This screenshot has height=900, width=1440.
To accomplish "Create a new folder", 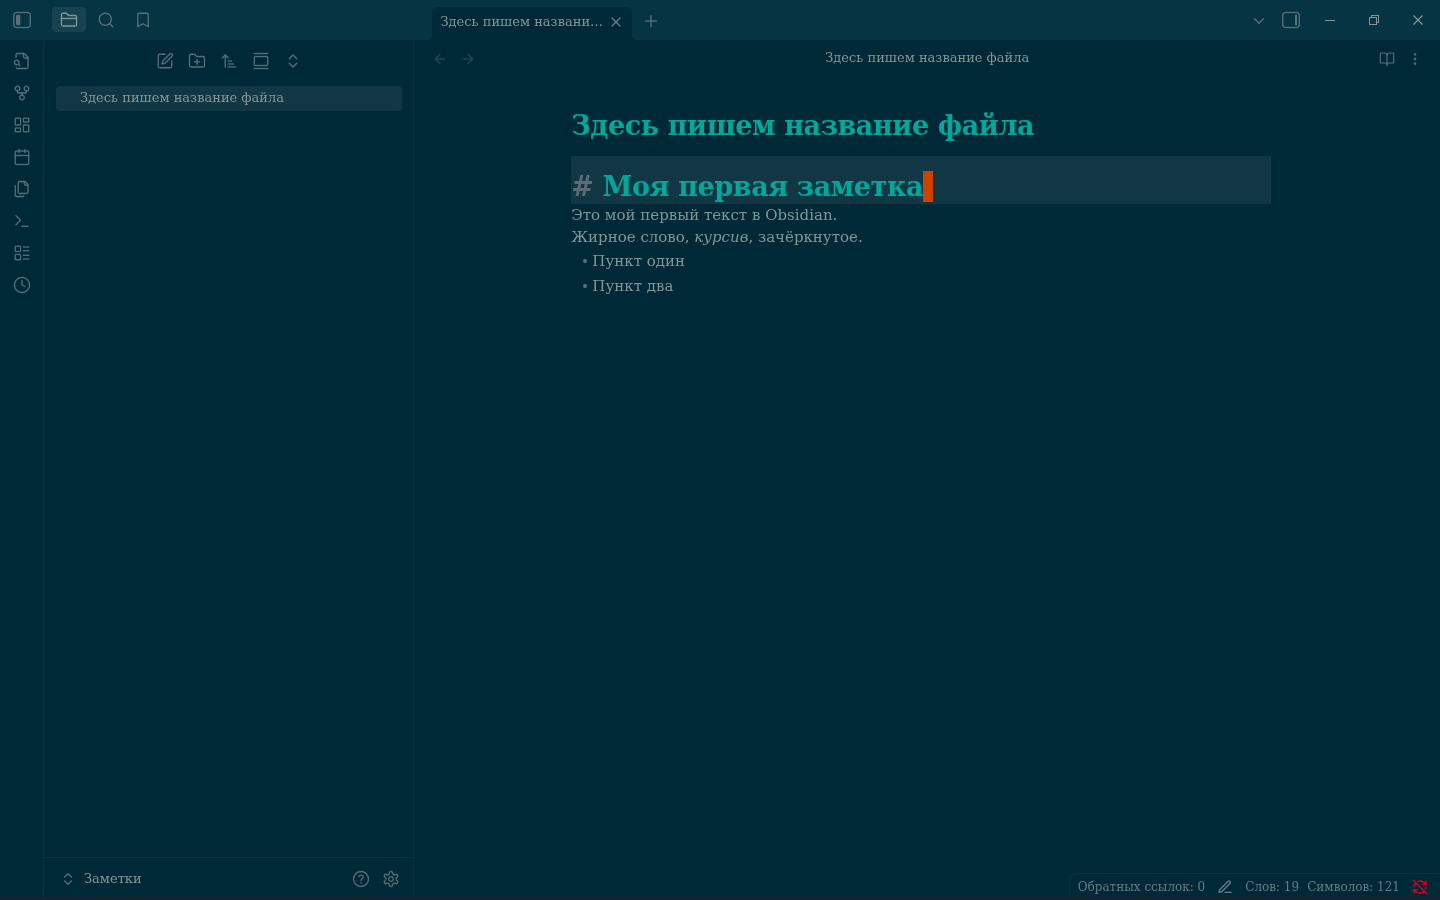I will [197, 61].
